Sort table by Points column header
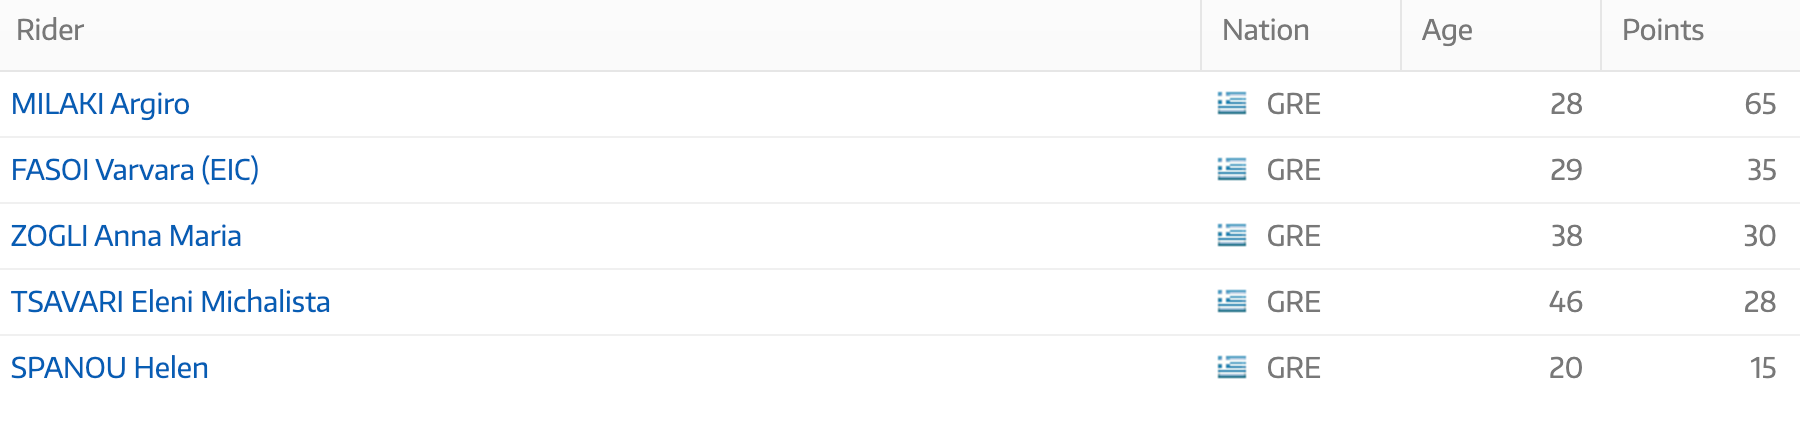Image resolution: width=1800 pixels, height=422 pixels. tap(1662, 30)
